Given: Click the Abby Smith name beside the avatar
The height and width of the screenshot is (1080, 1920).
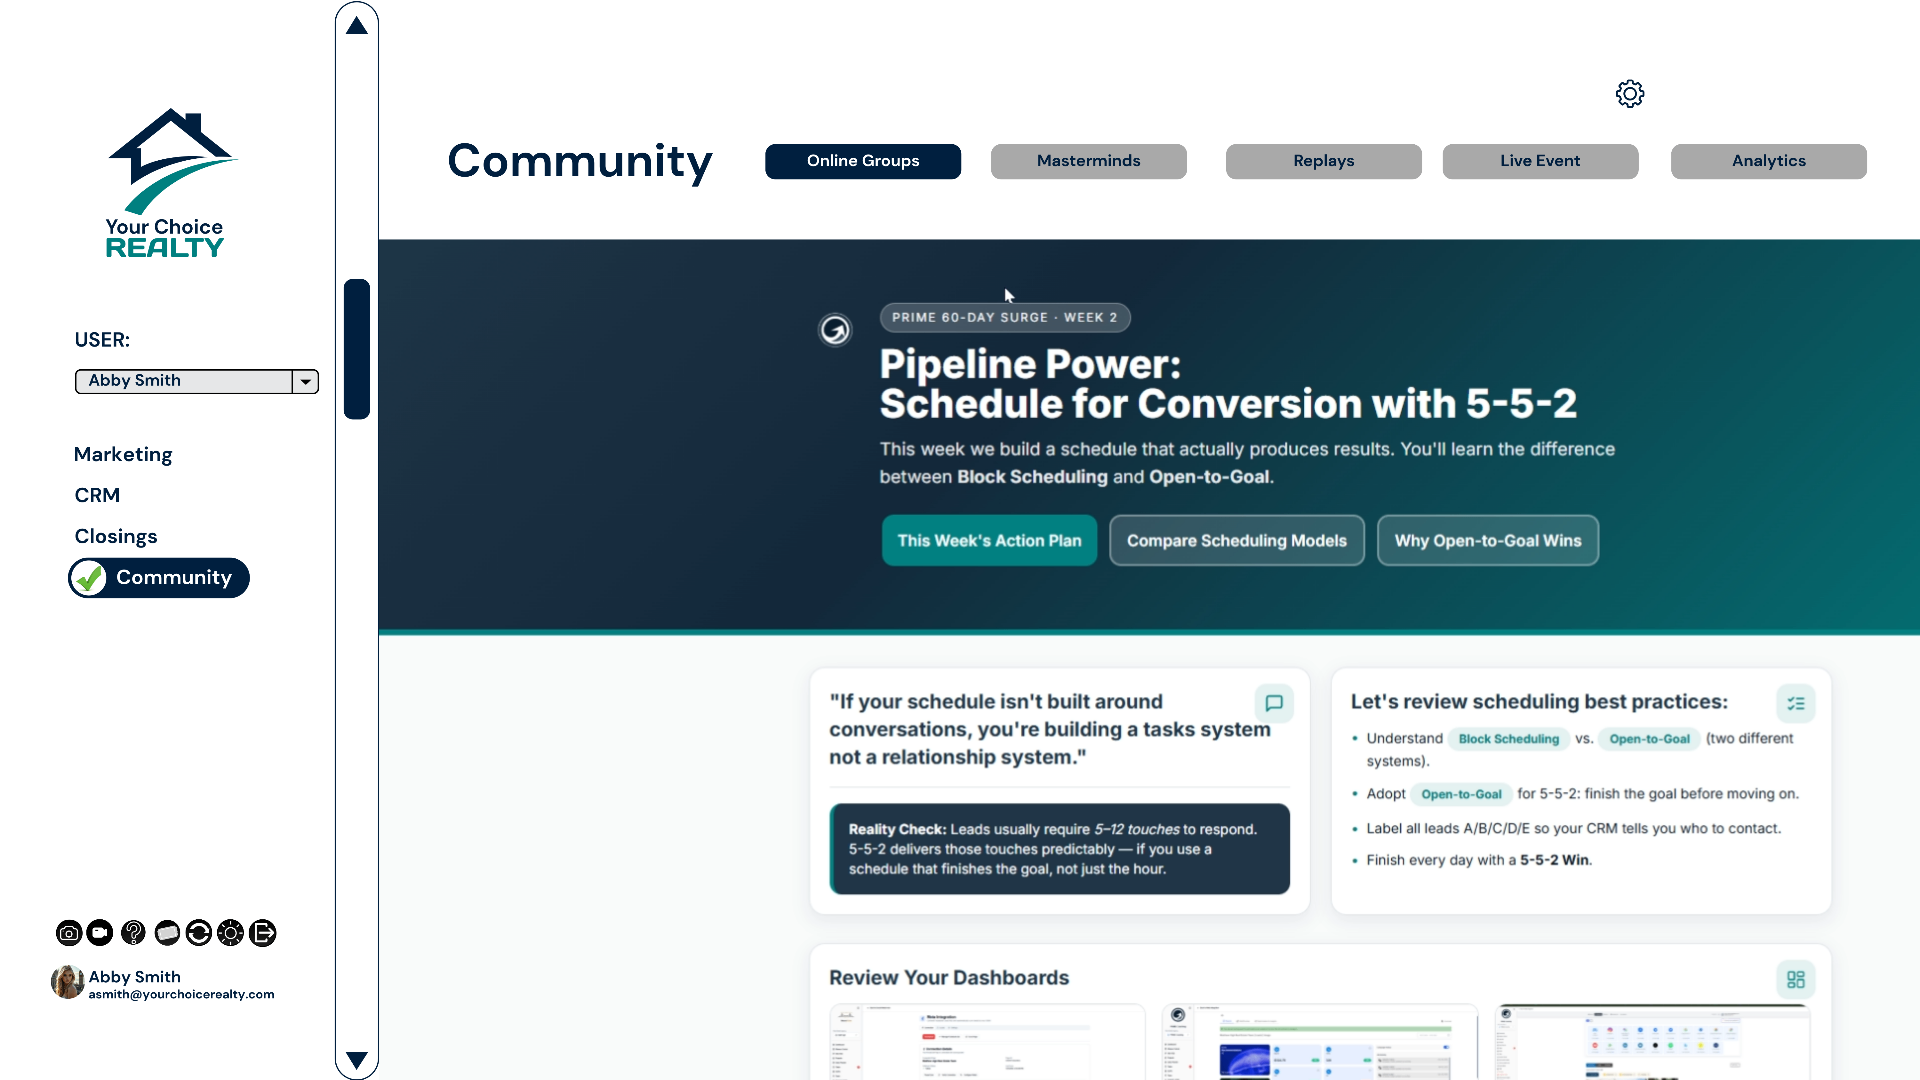Looking at the screenshot, I should point(135,977).
